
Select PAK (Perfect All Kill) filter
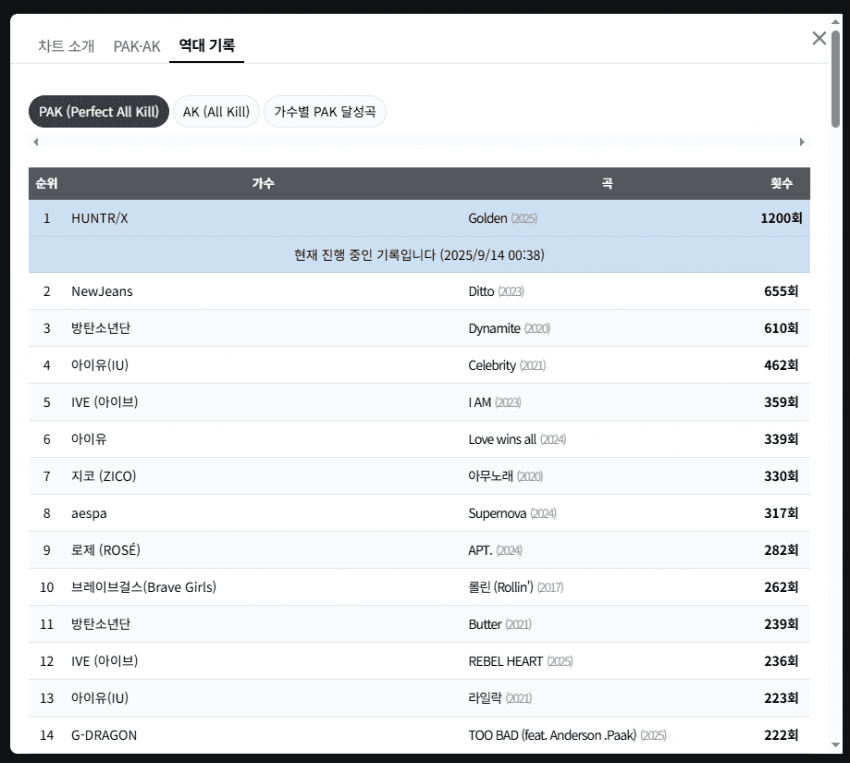click(x=99, y=112)
